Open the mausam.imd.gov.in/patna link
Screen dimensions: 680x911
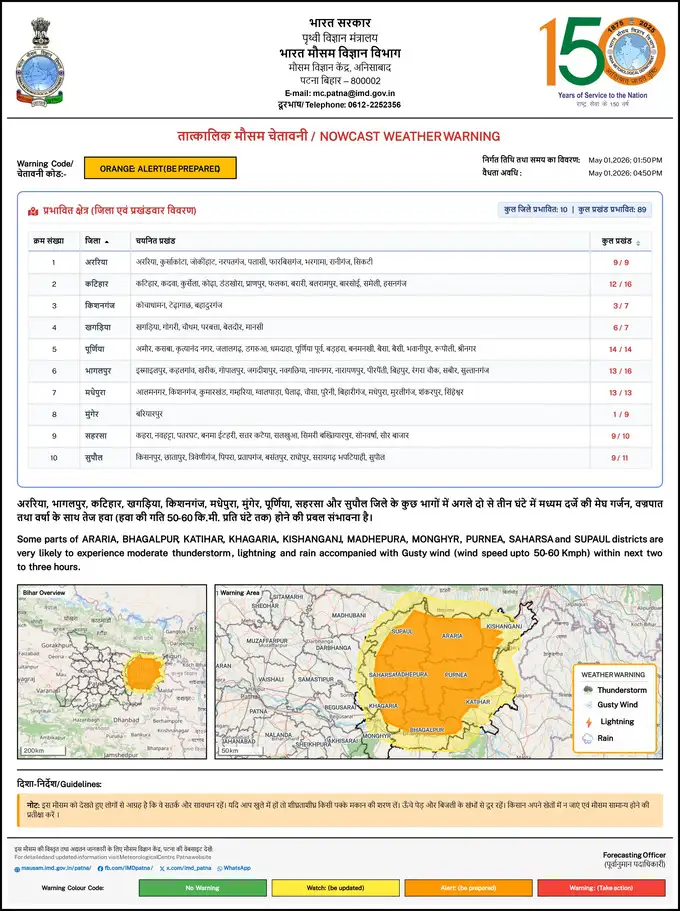tap(53, 868)
